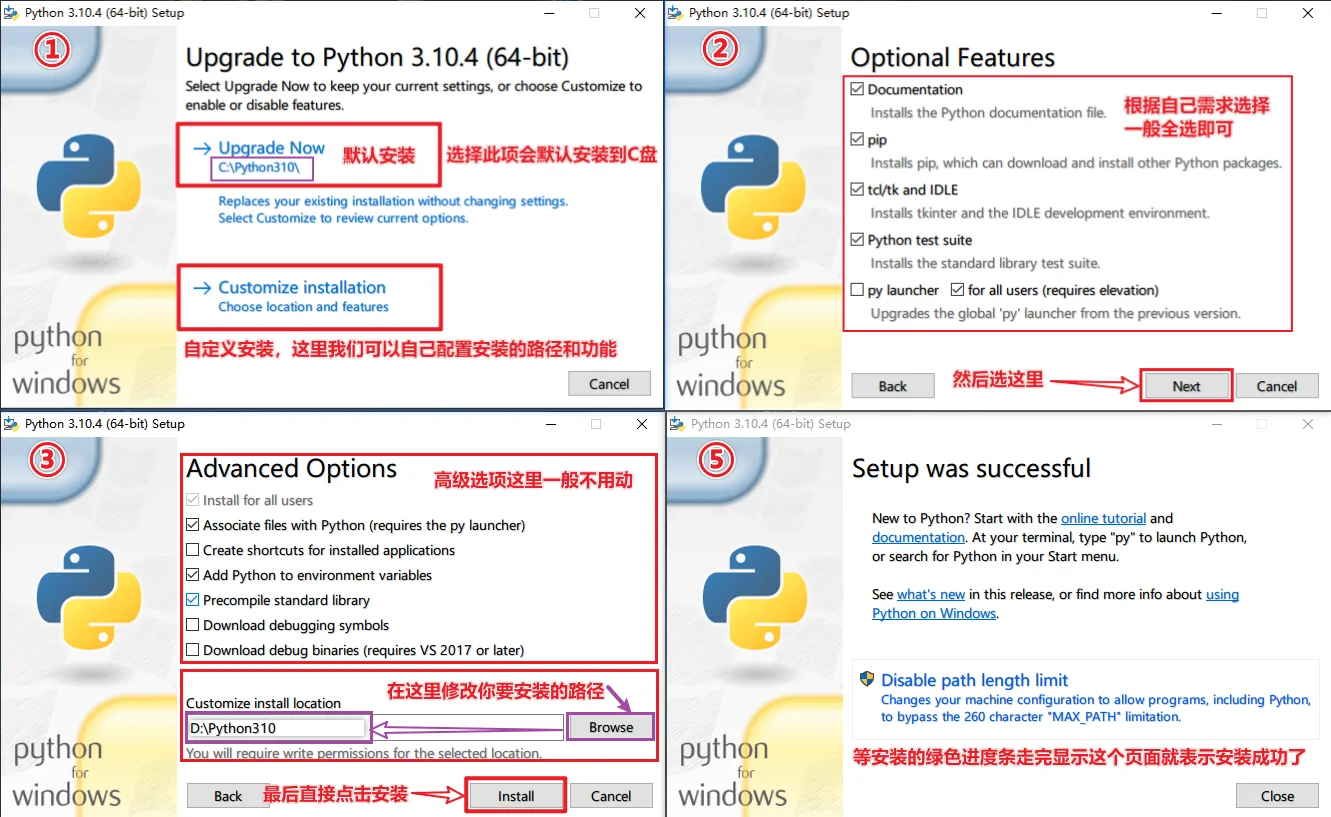Screen dimensions: 1331x817
Task: Cancel the Optional Features window
Action: (1277, 386)
